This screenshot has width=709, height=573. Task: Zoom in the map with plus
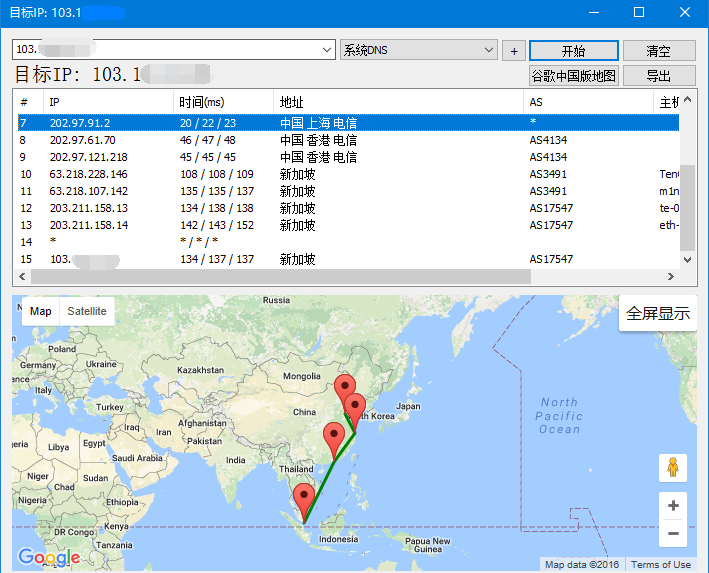pos(673,506)
